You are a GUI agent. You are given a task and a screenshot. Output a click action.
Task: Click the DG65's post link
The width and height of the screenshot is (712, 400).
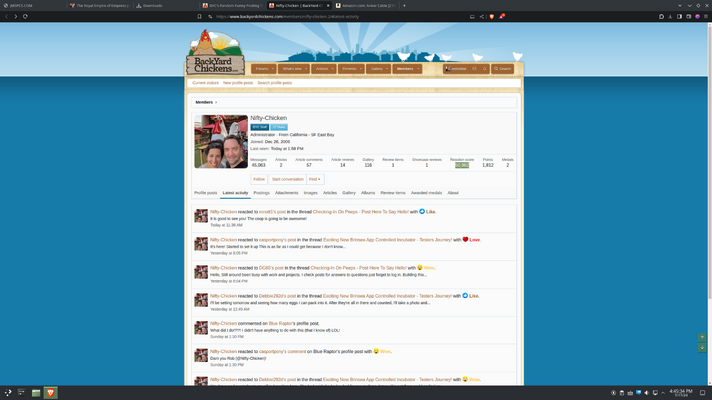click(271, 268)
